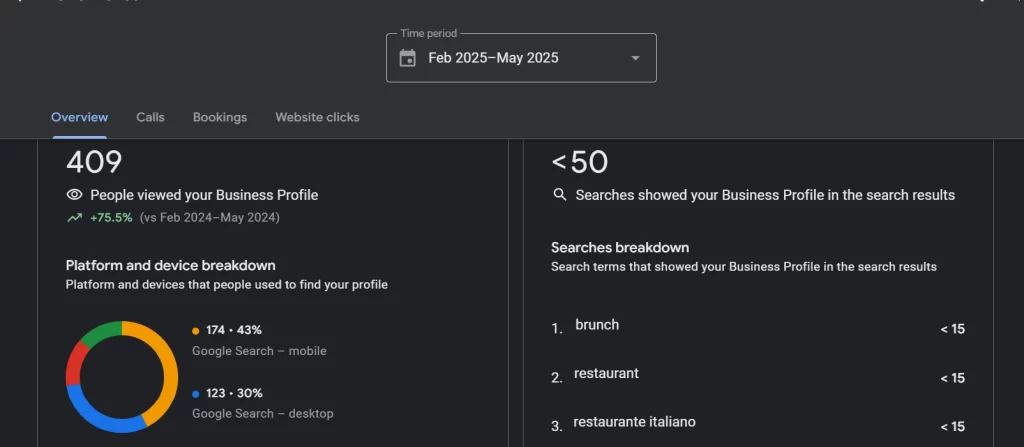This screenshot has width=1024, height=447.
Task: Go to the Bookings tab
Action: tap(219, 117)
